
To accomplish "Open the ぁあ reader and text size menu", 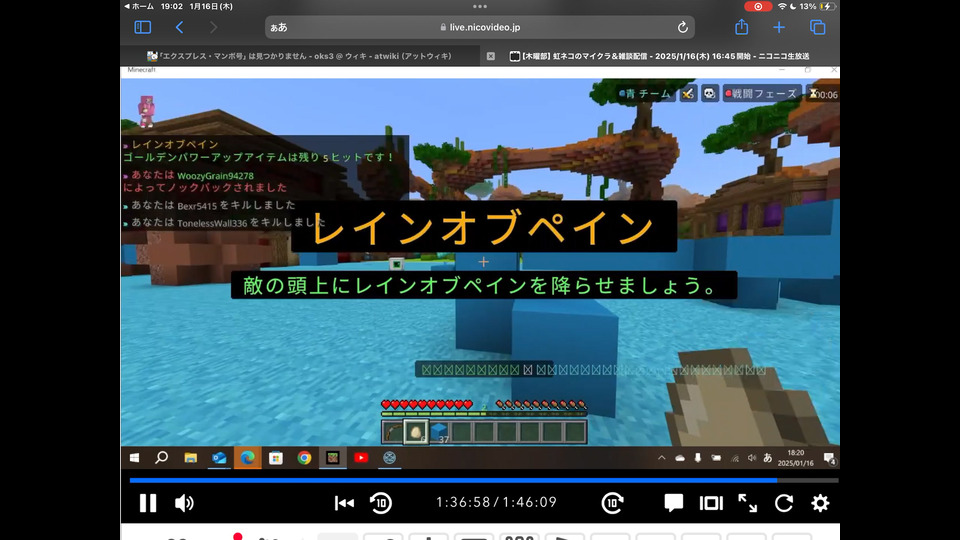I will (279, 27).
